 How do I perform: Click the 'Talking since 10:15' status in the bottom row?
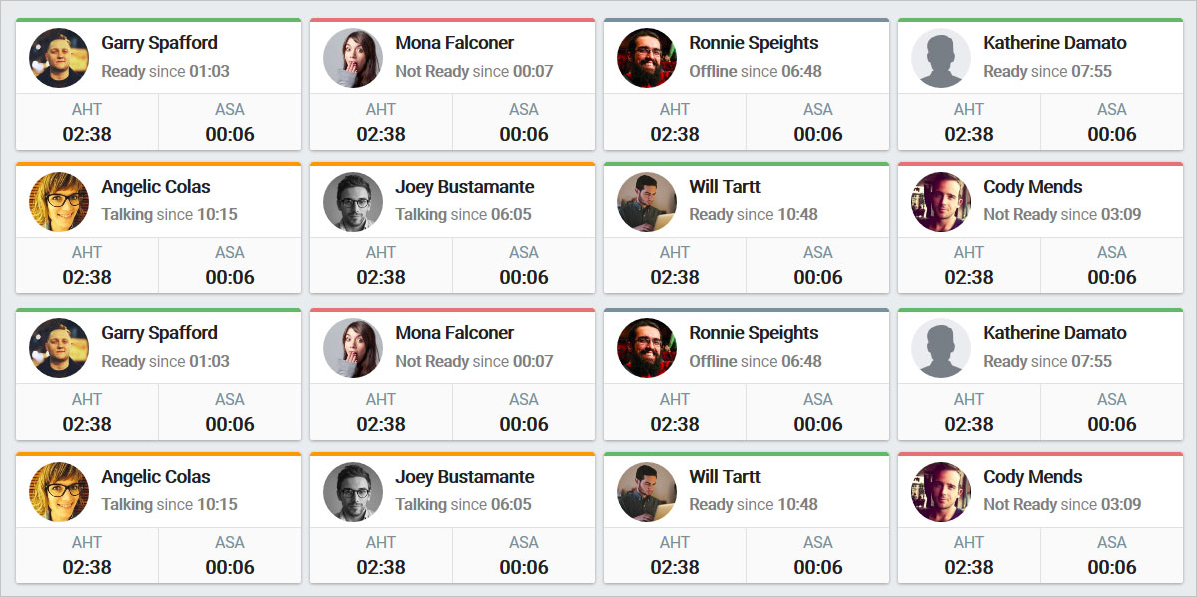169,505
